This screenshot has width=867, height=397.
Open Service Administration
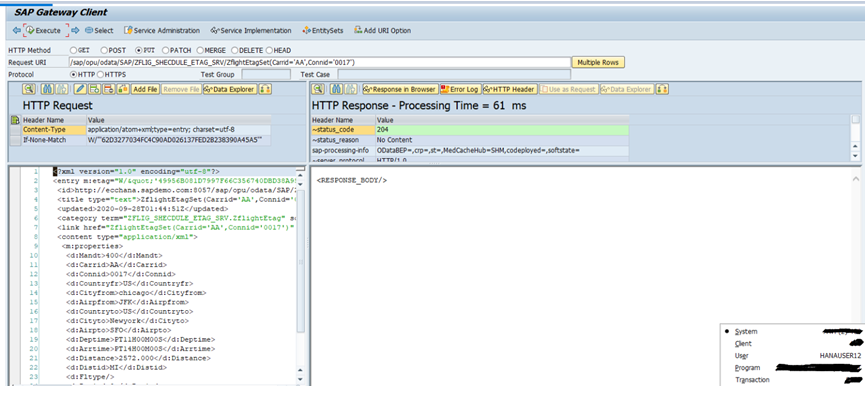click(162, 30)
